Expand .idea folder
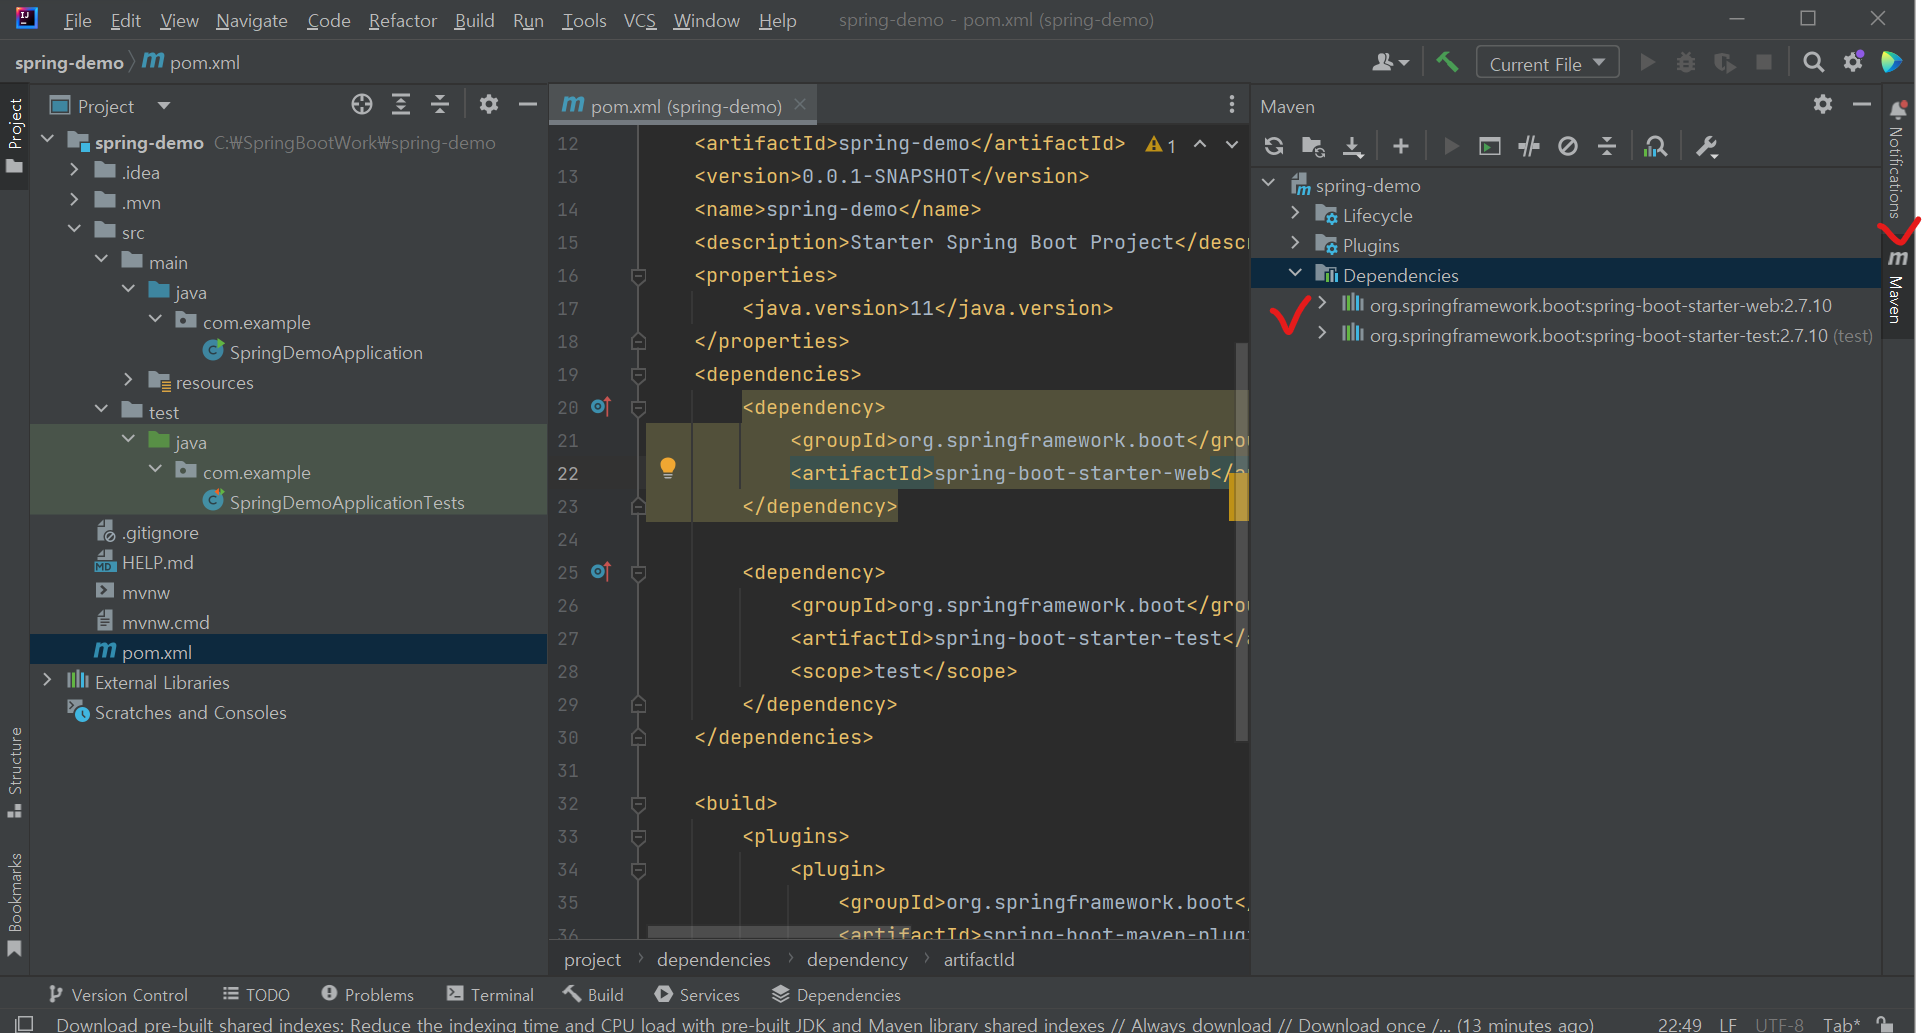This screenshot has height=1033, width=1922. coord(74,171)
